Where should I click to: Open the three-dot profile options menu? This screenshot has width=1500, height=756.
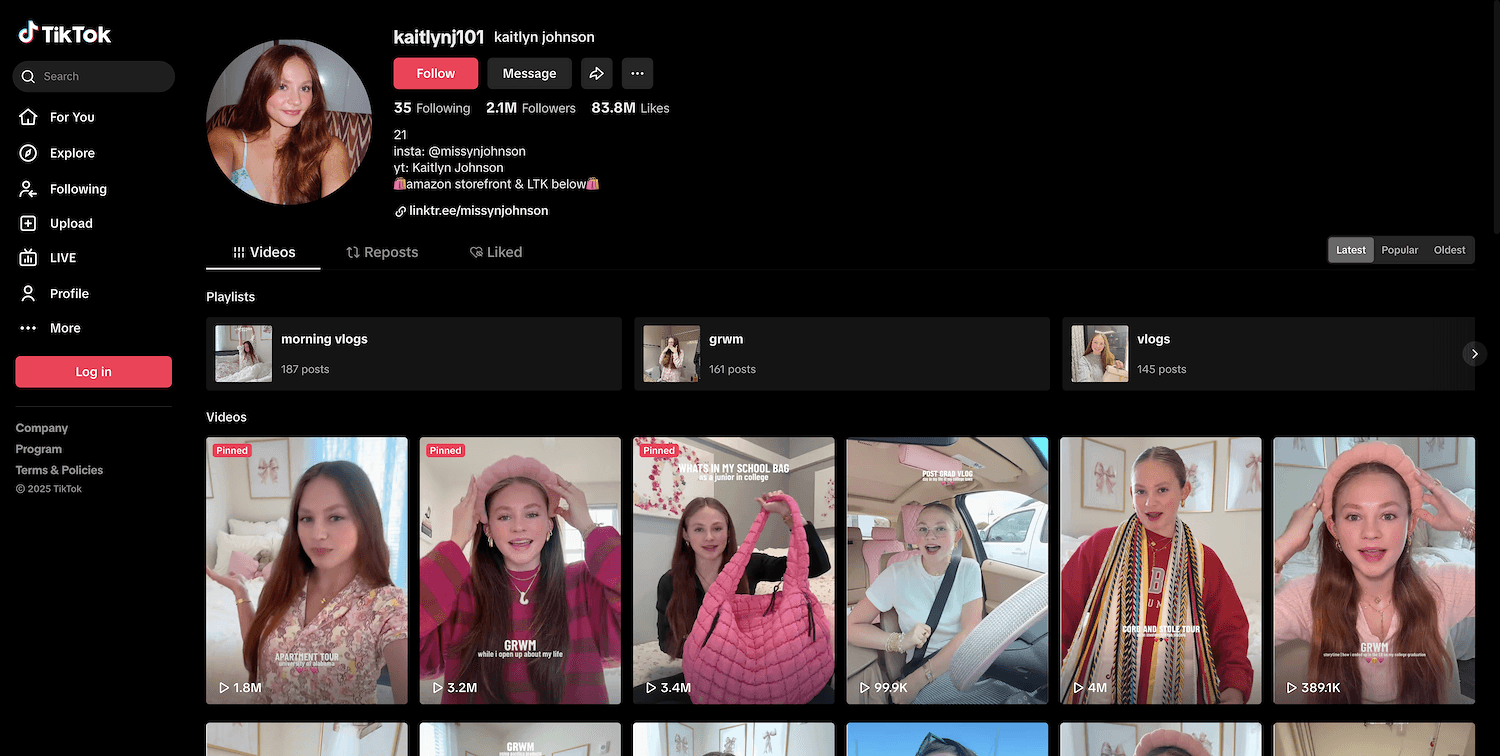[x=637, y=73]
